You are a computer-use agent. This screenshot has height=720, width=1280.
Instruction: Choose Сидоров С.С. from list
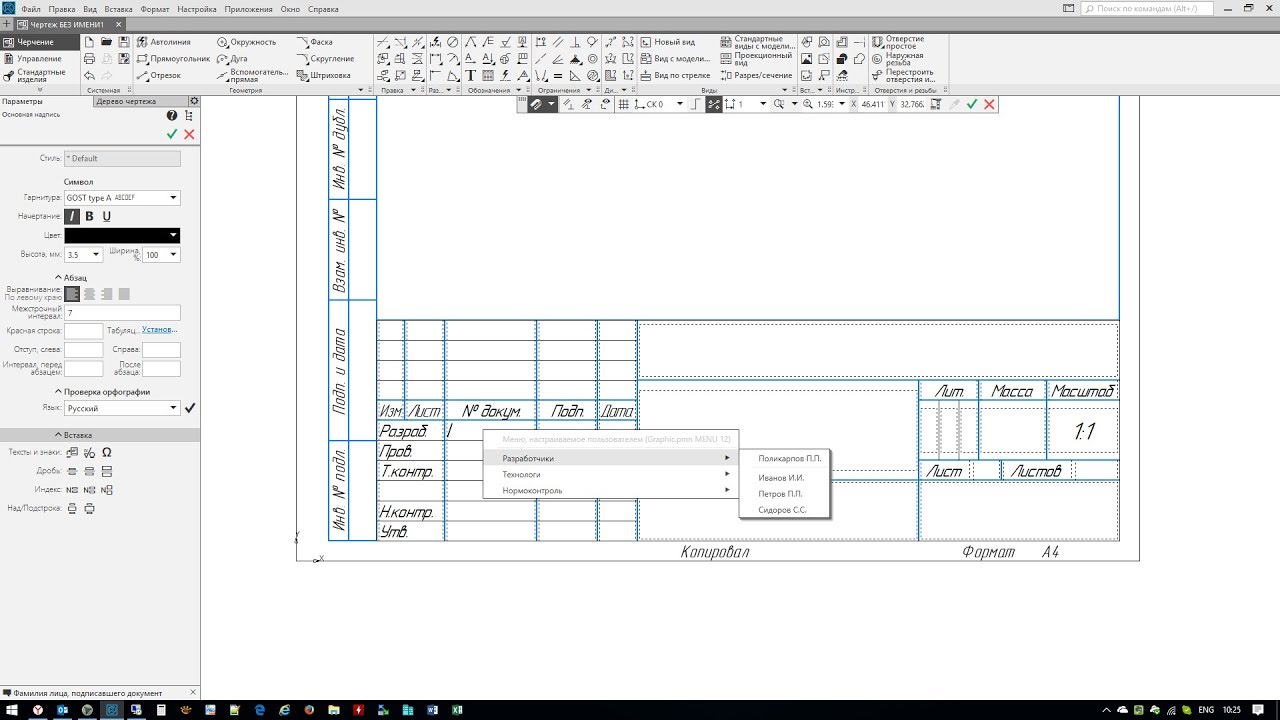click(782, 510)
